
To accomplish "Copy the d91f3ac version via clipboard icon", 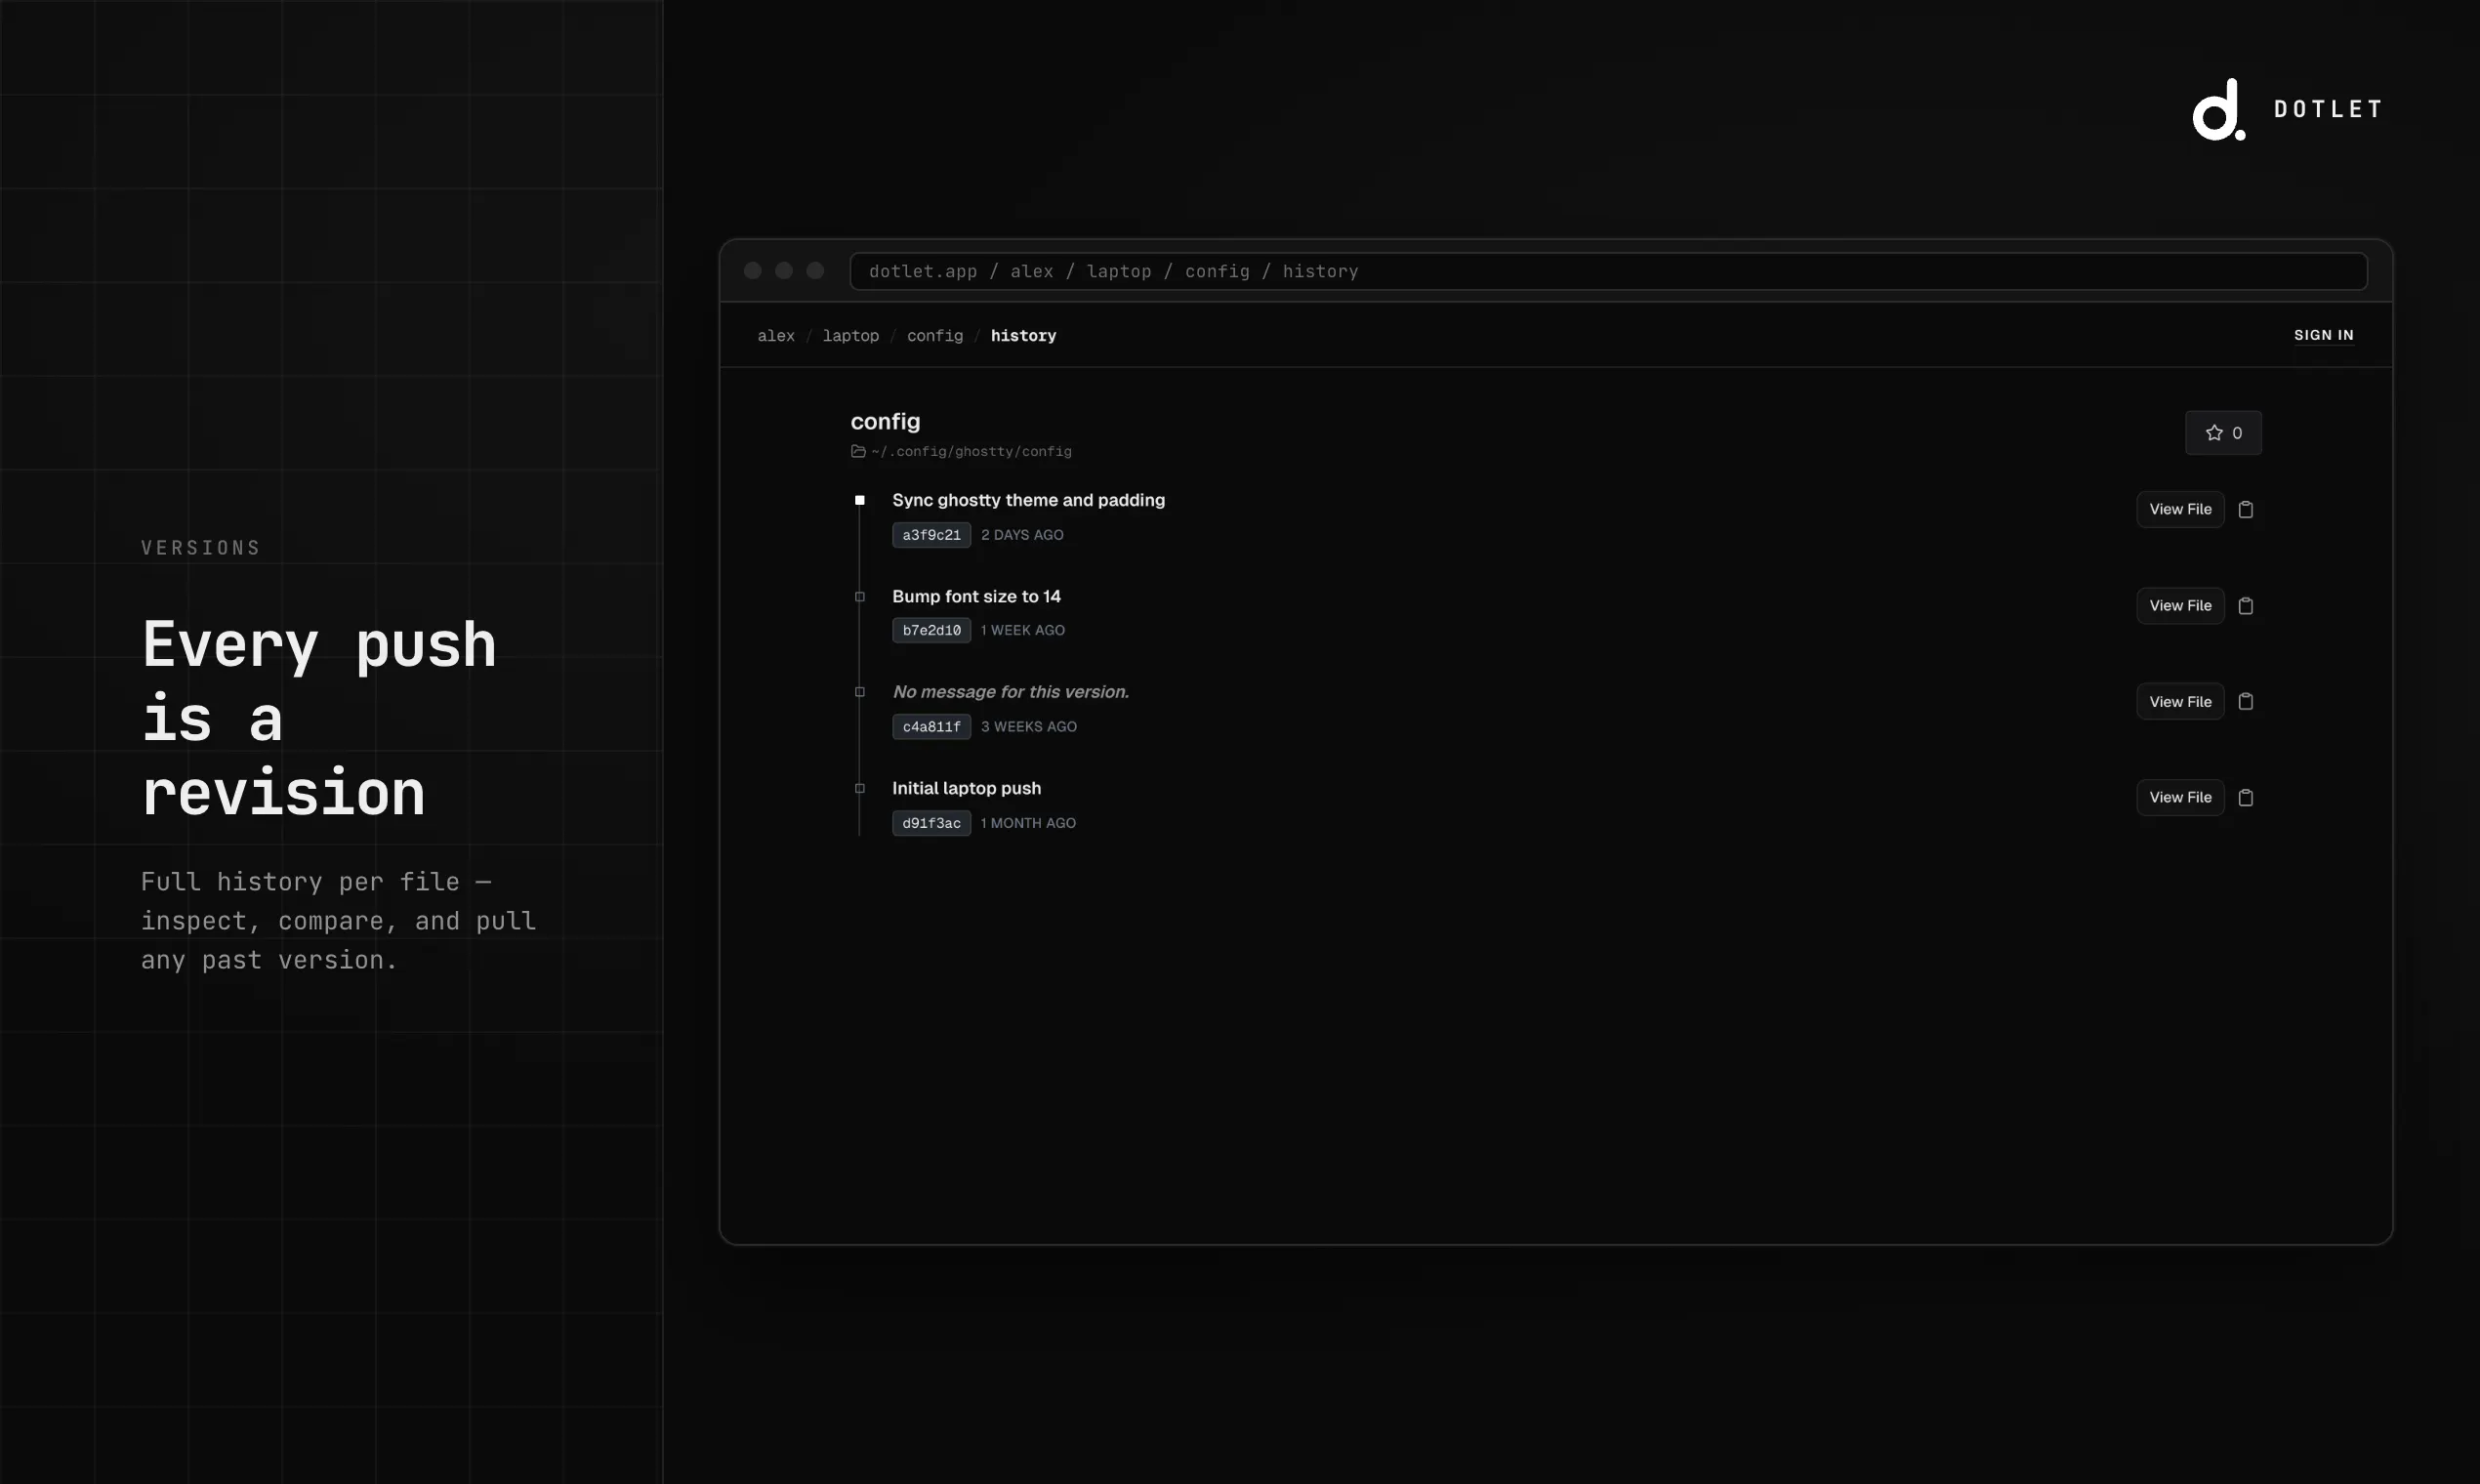I will pyautogui.click(x=2246, y=798).
